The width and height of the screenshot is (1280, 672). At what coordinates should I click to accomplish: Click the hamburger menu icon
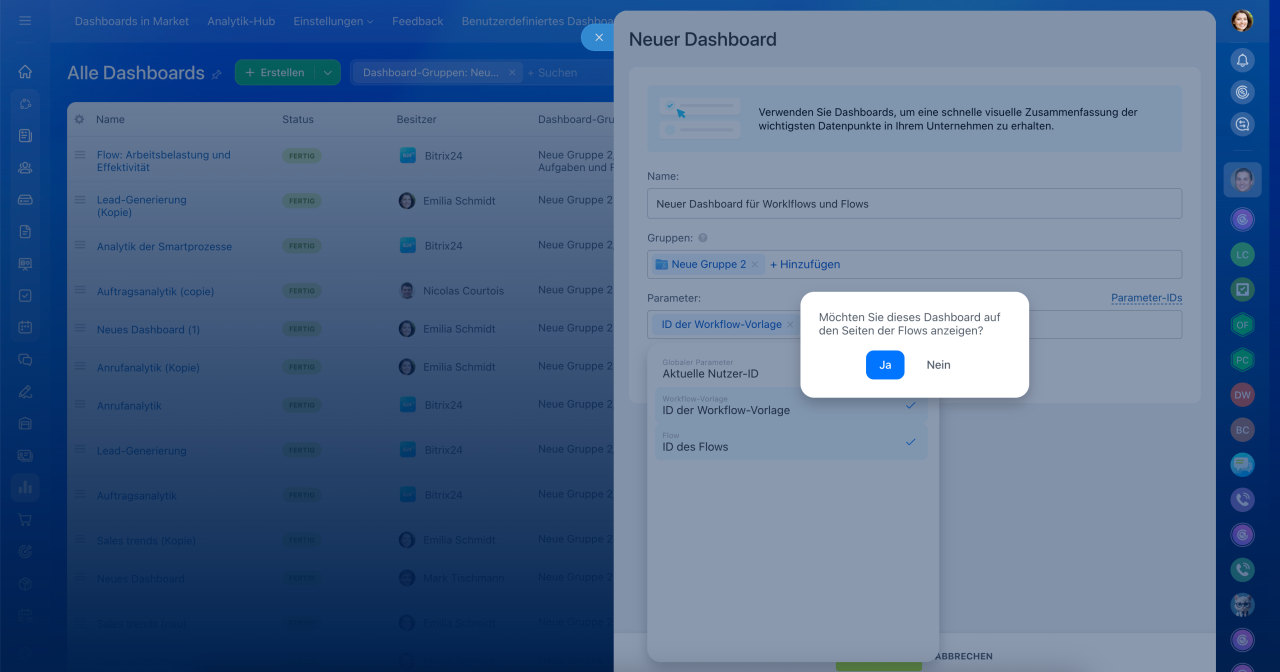coord(25,21)
